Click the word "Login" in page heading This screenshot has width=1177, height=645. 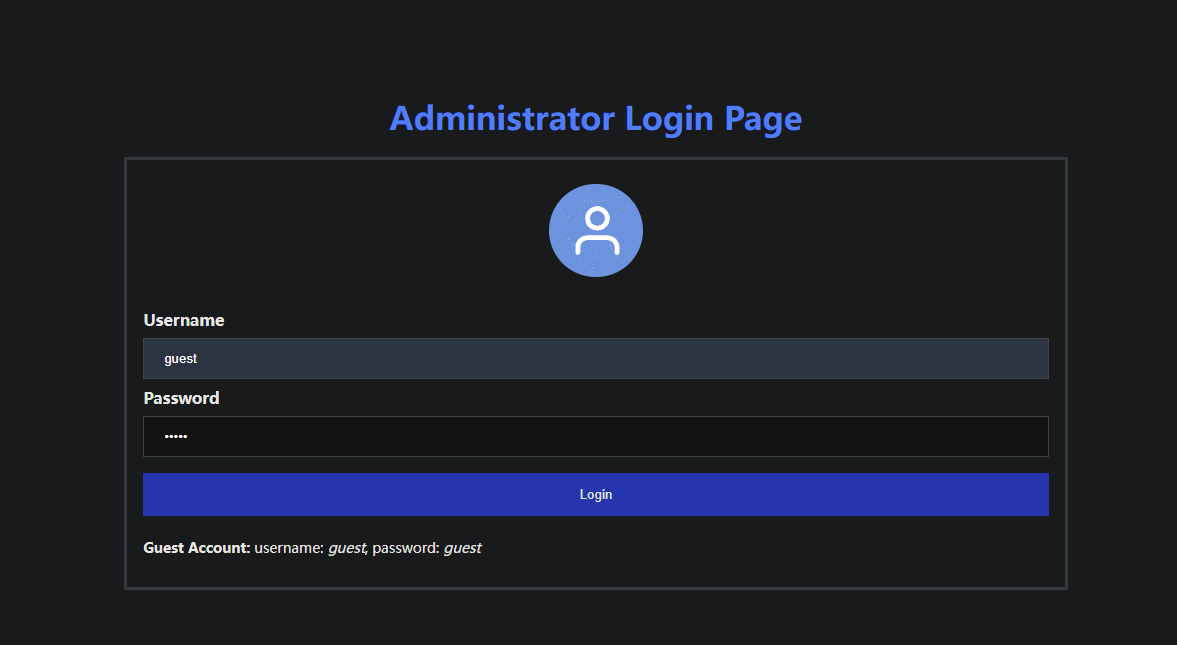coord(669,118)
